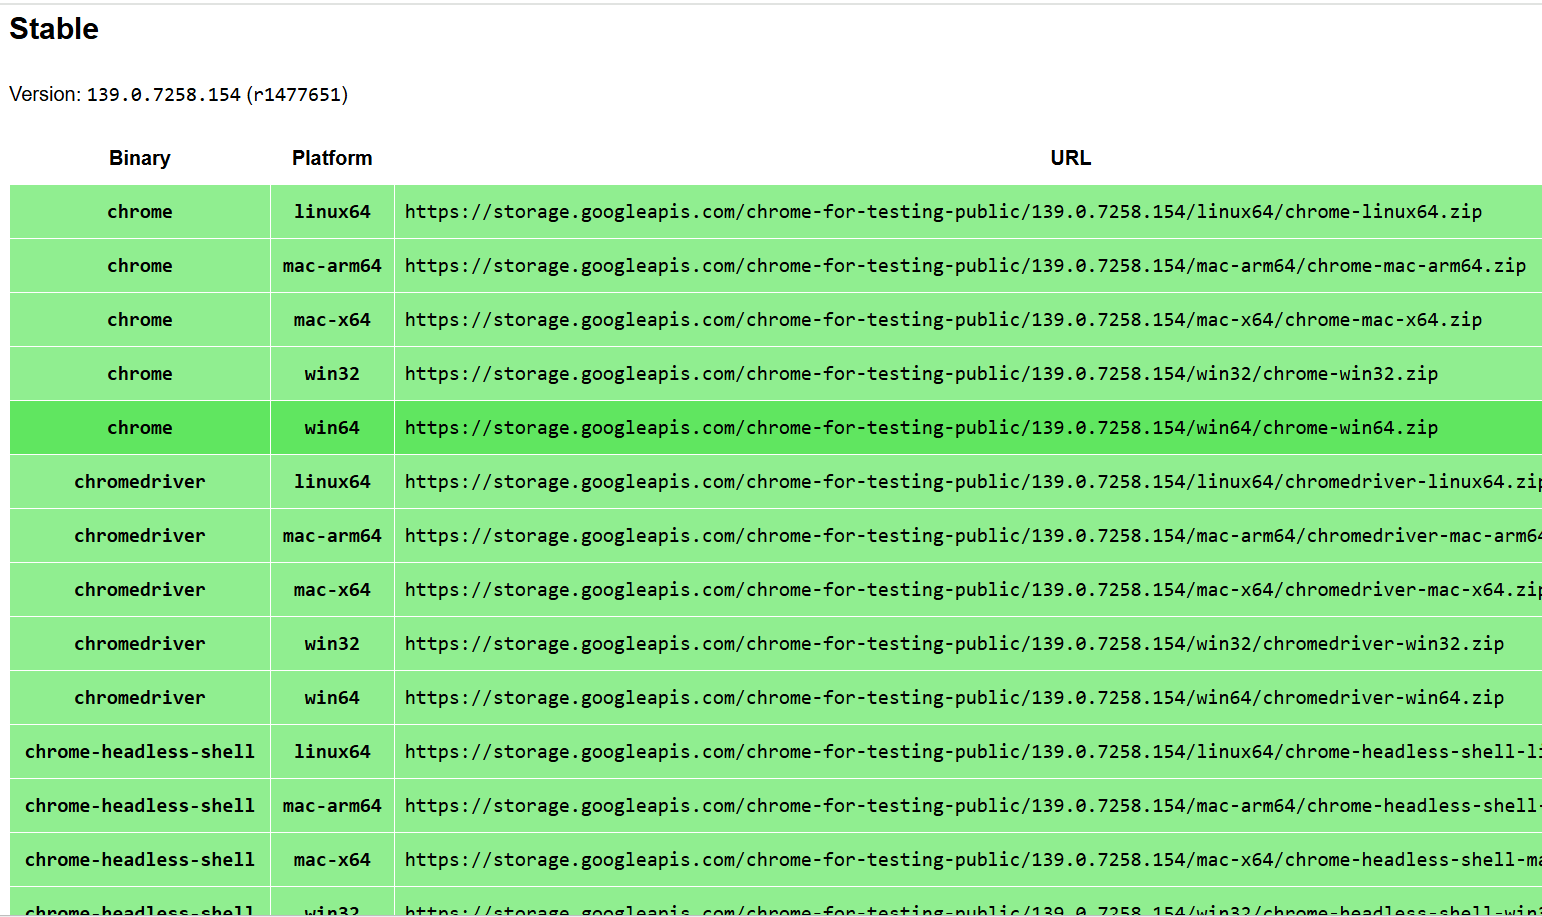Select version number 139.0.7258.154

[164, 95]
